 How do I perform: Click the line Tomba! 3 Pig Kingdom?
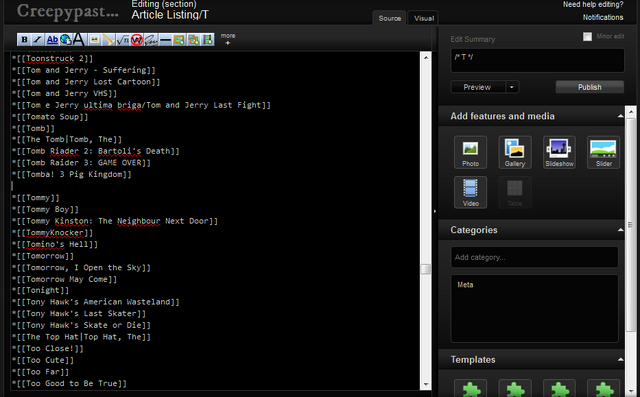[72, 174]
